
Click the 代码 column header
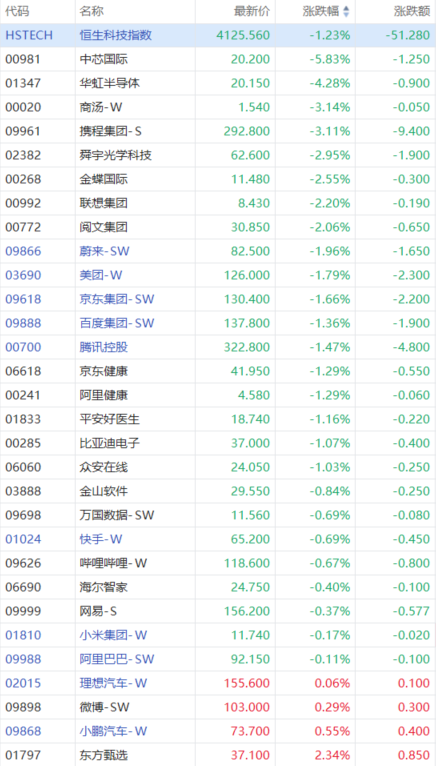pos(15,11)
